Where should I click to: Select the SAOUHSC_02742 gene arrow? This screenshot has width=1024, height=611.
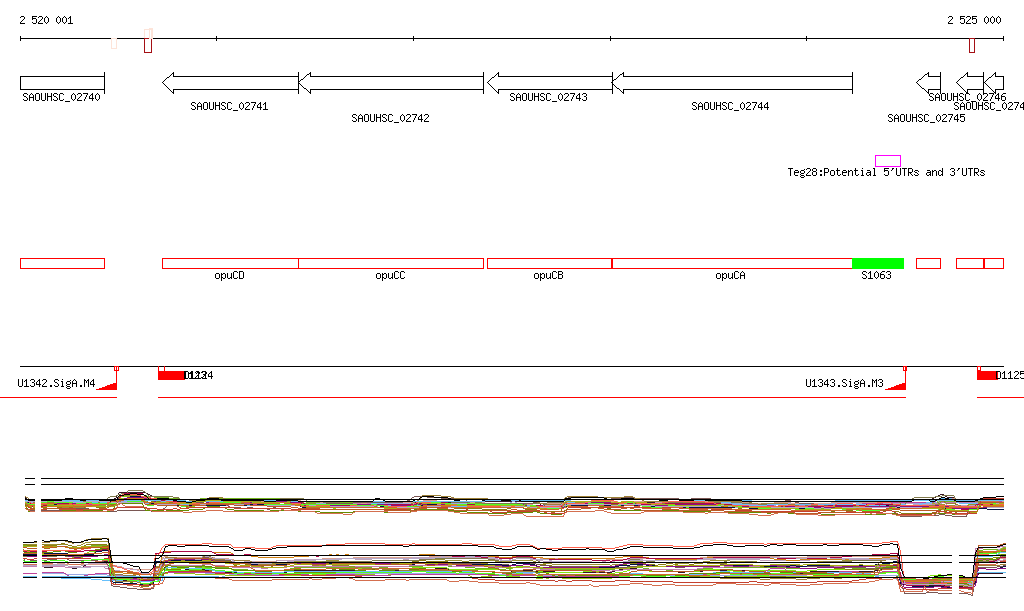pyautogui.click(x=391, y=83)
